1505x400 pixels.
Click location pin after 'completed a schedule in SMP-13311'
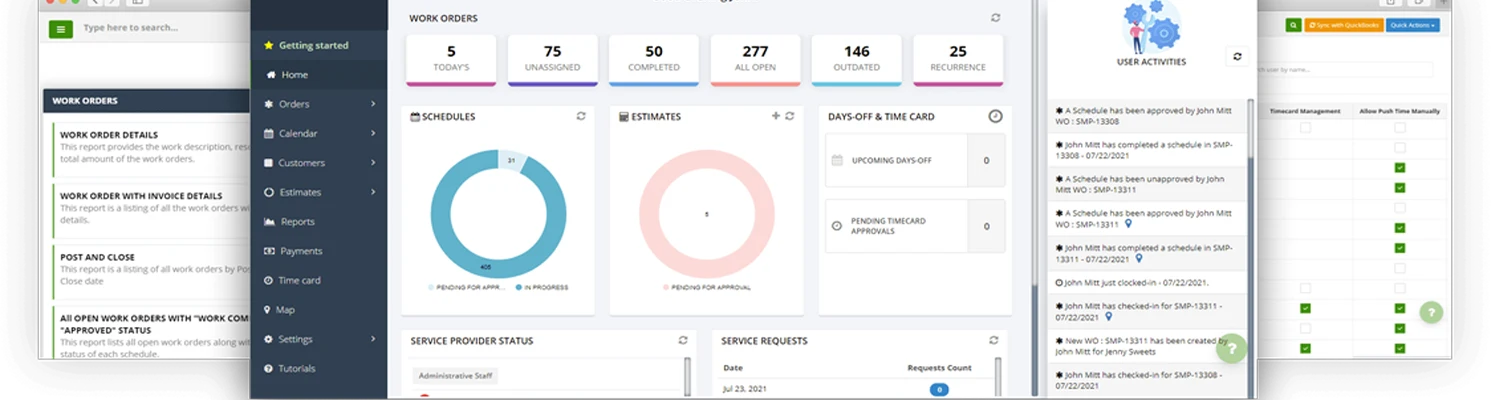[x=1138, y=258]
